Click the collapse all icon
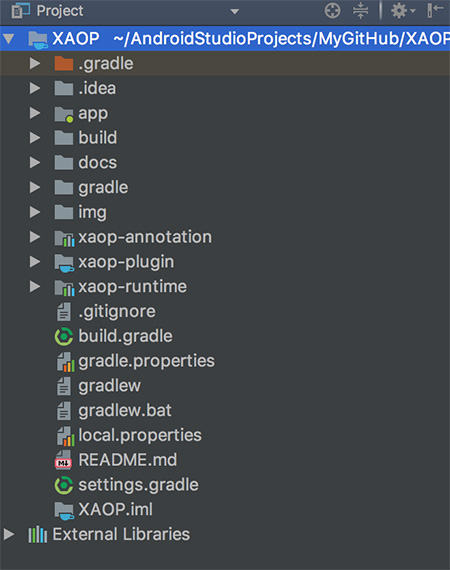Image resolution: width=450 pixels, height=570 pixels. pyautogui.click(x=360, y=11)
